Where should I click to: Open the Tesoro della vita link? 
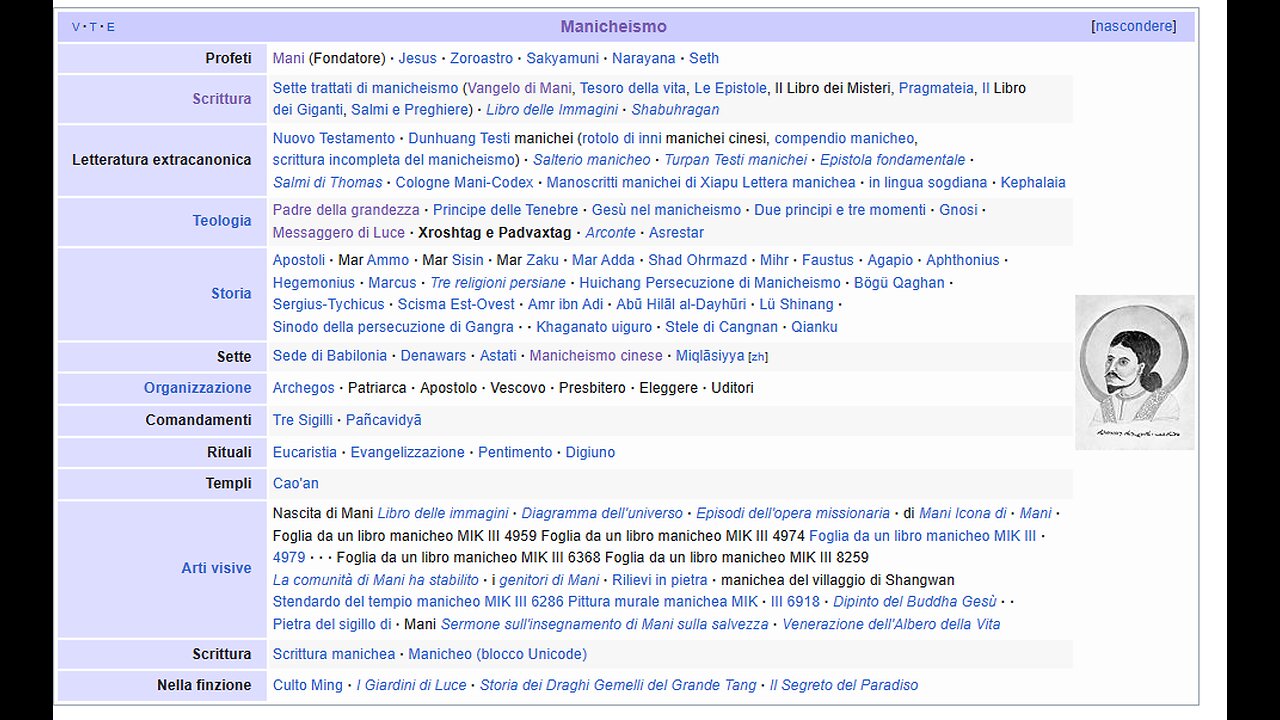coord(632,88)
